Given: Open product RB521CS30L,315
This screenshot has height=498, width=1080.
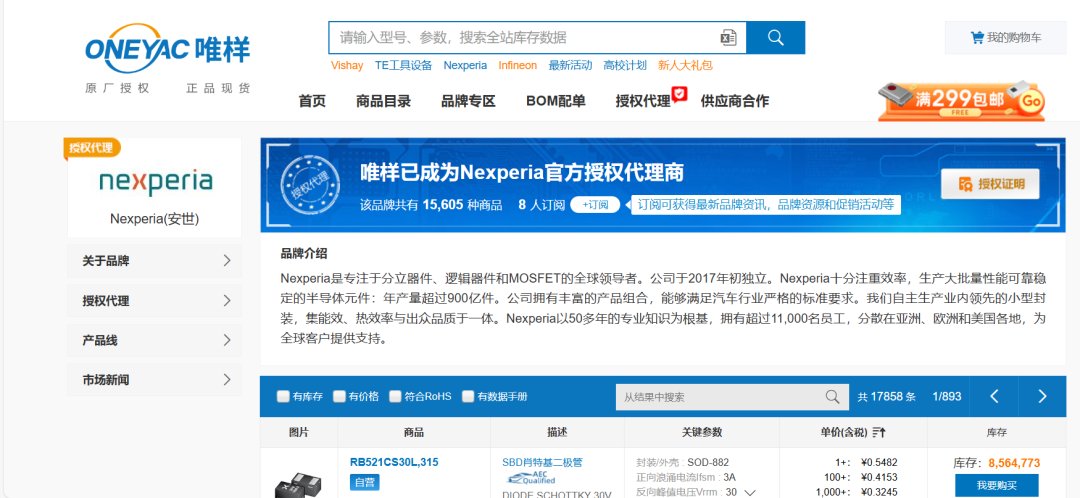Looking at the screenshot, I should click(x=394, y=462).
